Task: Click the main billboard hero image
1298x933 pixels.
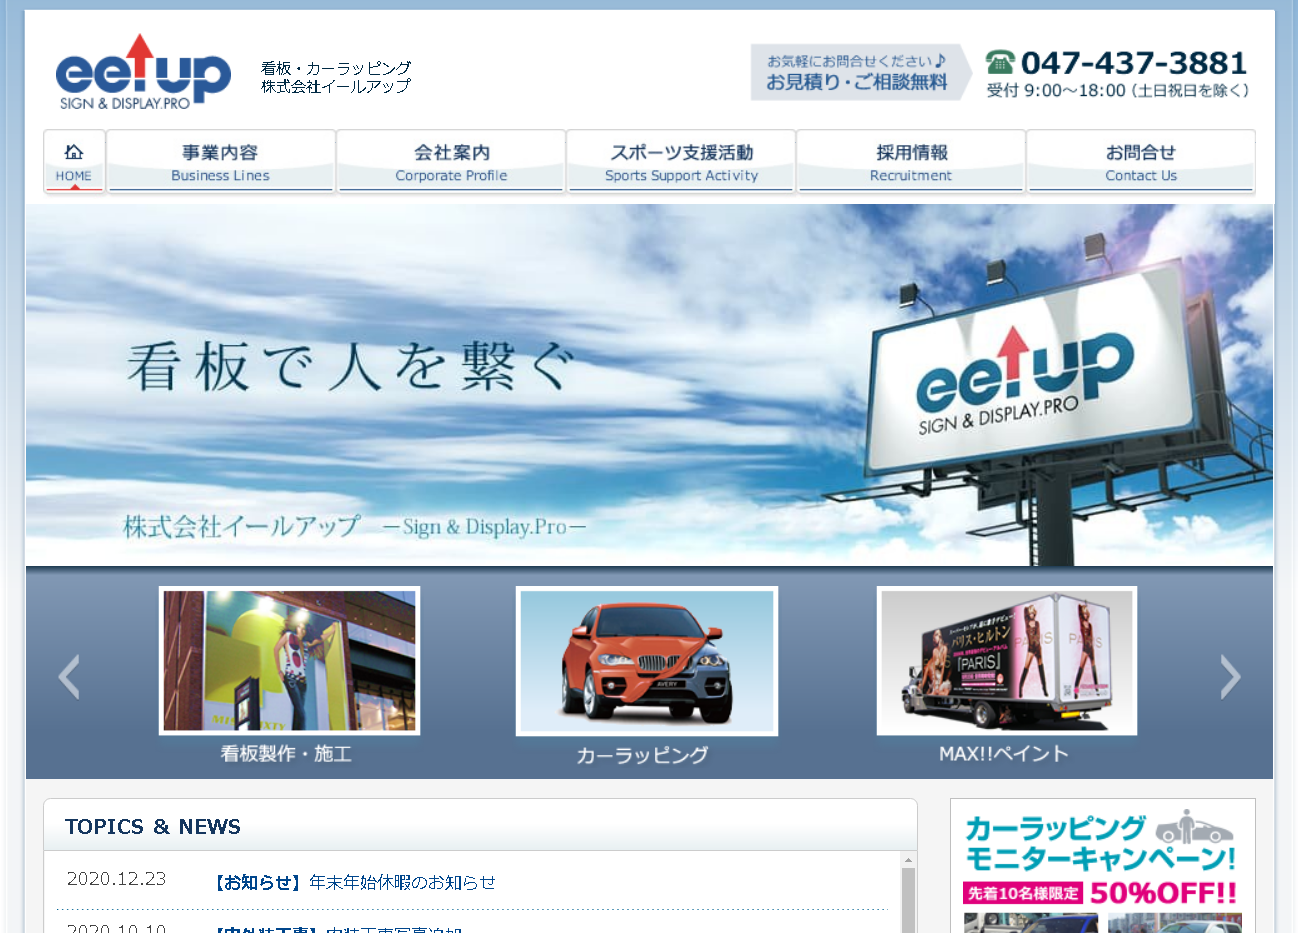Action: click(649, 385)
